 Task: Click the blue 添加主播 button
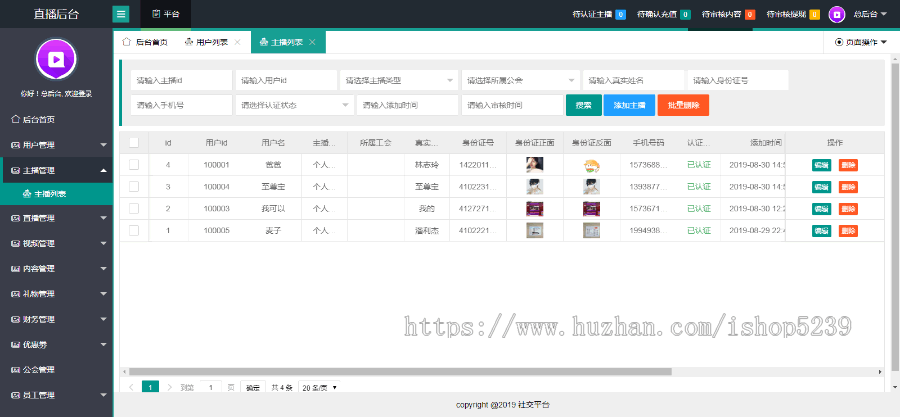point(629,105)
